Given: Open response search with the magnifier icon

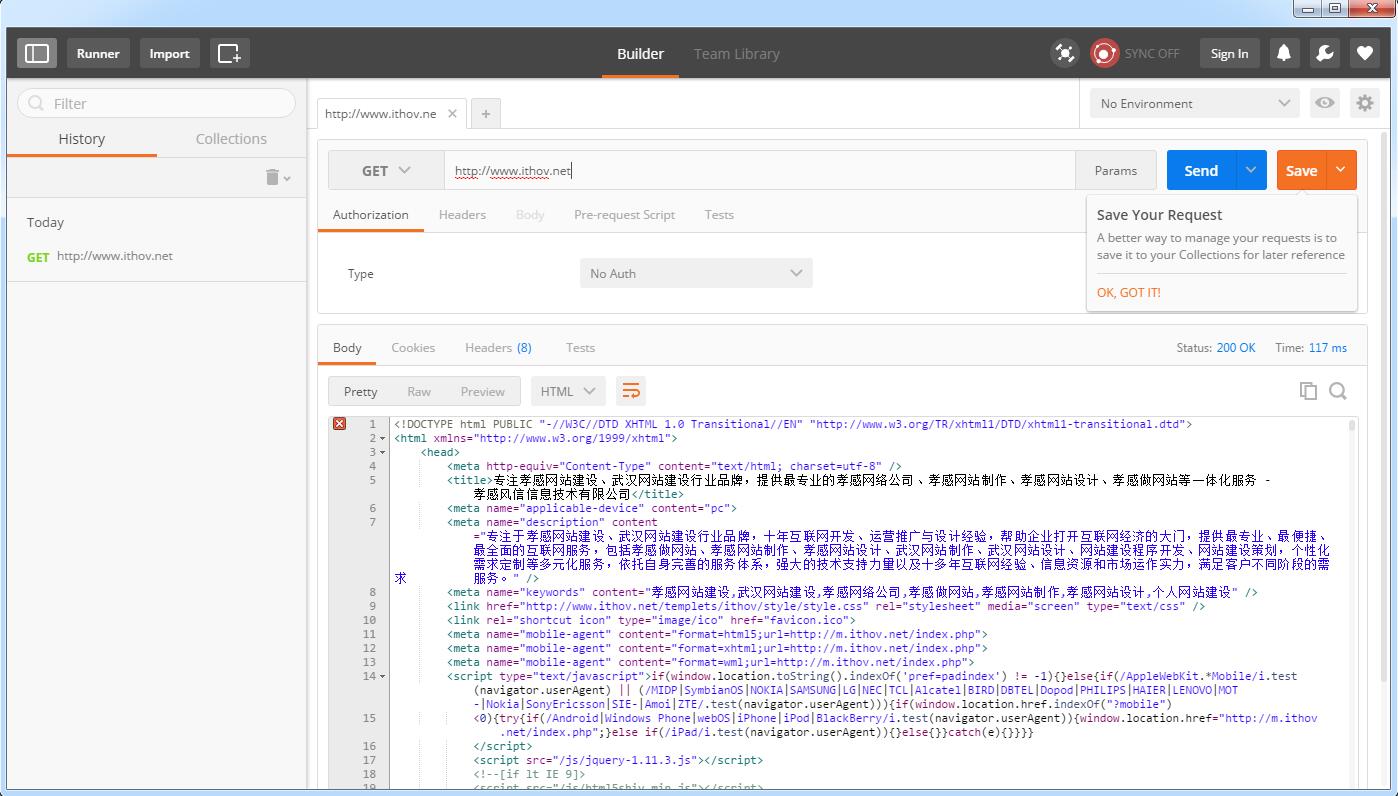Looking at the screenshot, I should pos(1338,391).
